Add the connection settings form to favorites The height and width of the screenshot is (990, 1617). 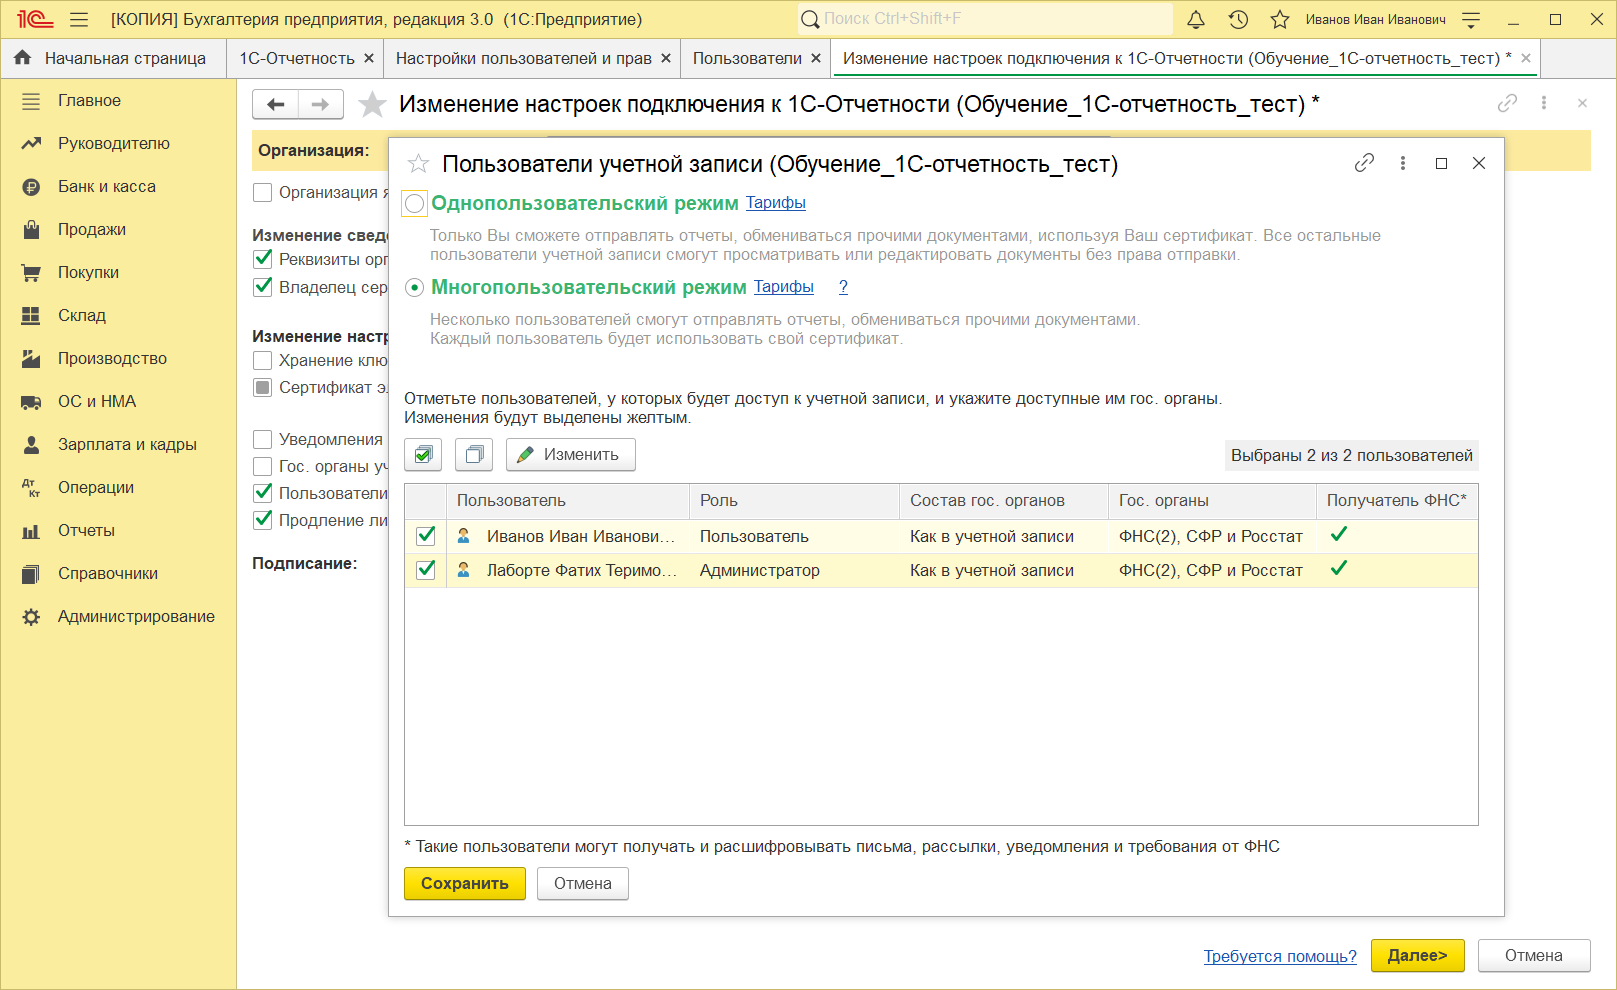[x=372, y=104]
